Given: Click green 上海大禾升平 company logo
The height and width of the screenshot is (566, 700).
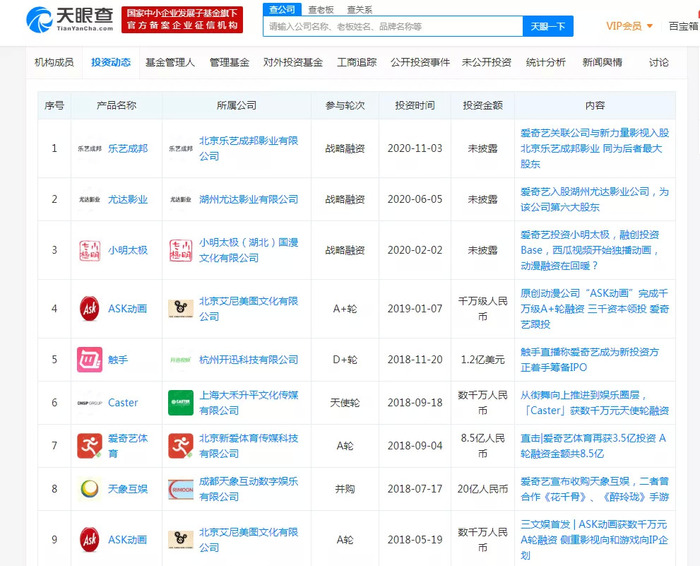Looking at the screenshot, I should point(181,403).
